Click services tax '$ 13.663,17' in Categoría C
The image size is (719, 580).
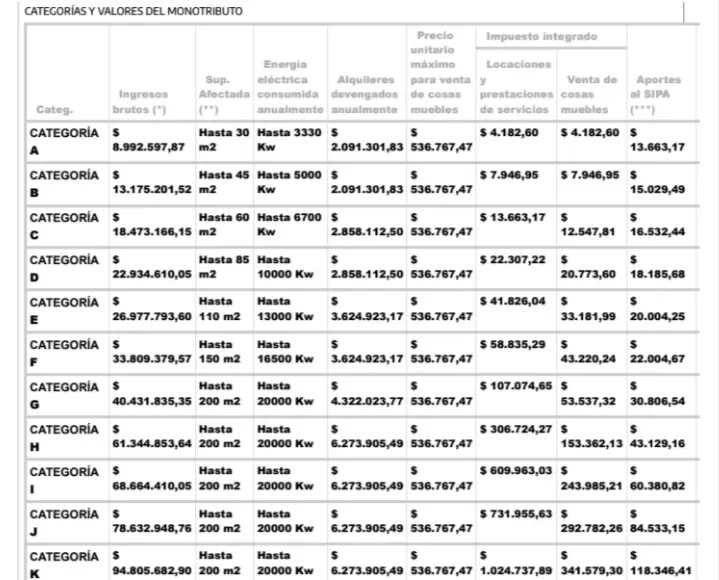pos(513,217)
